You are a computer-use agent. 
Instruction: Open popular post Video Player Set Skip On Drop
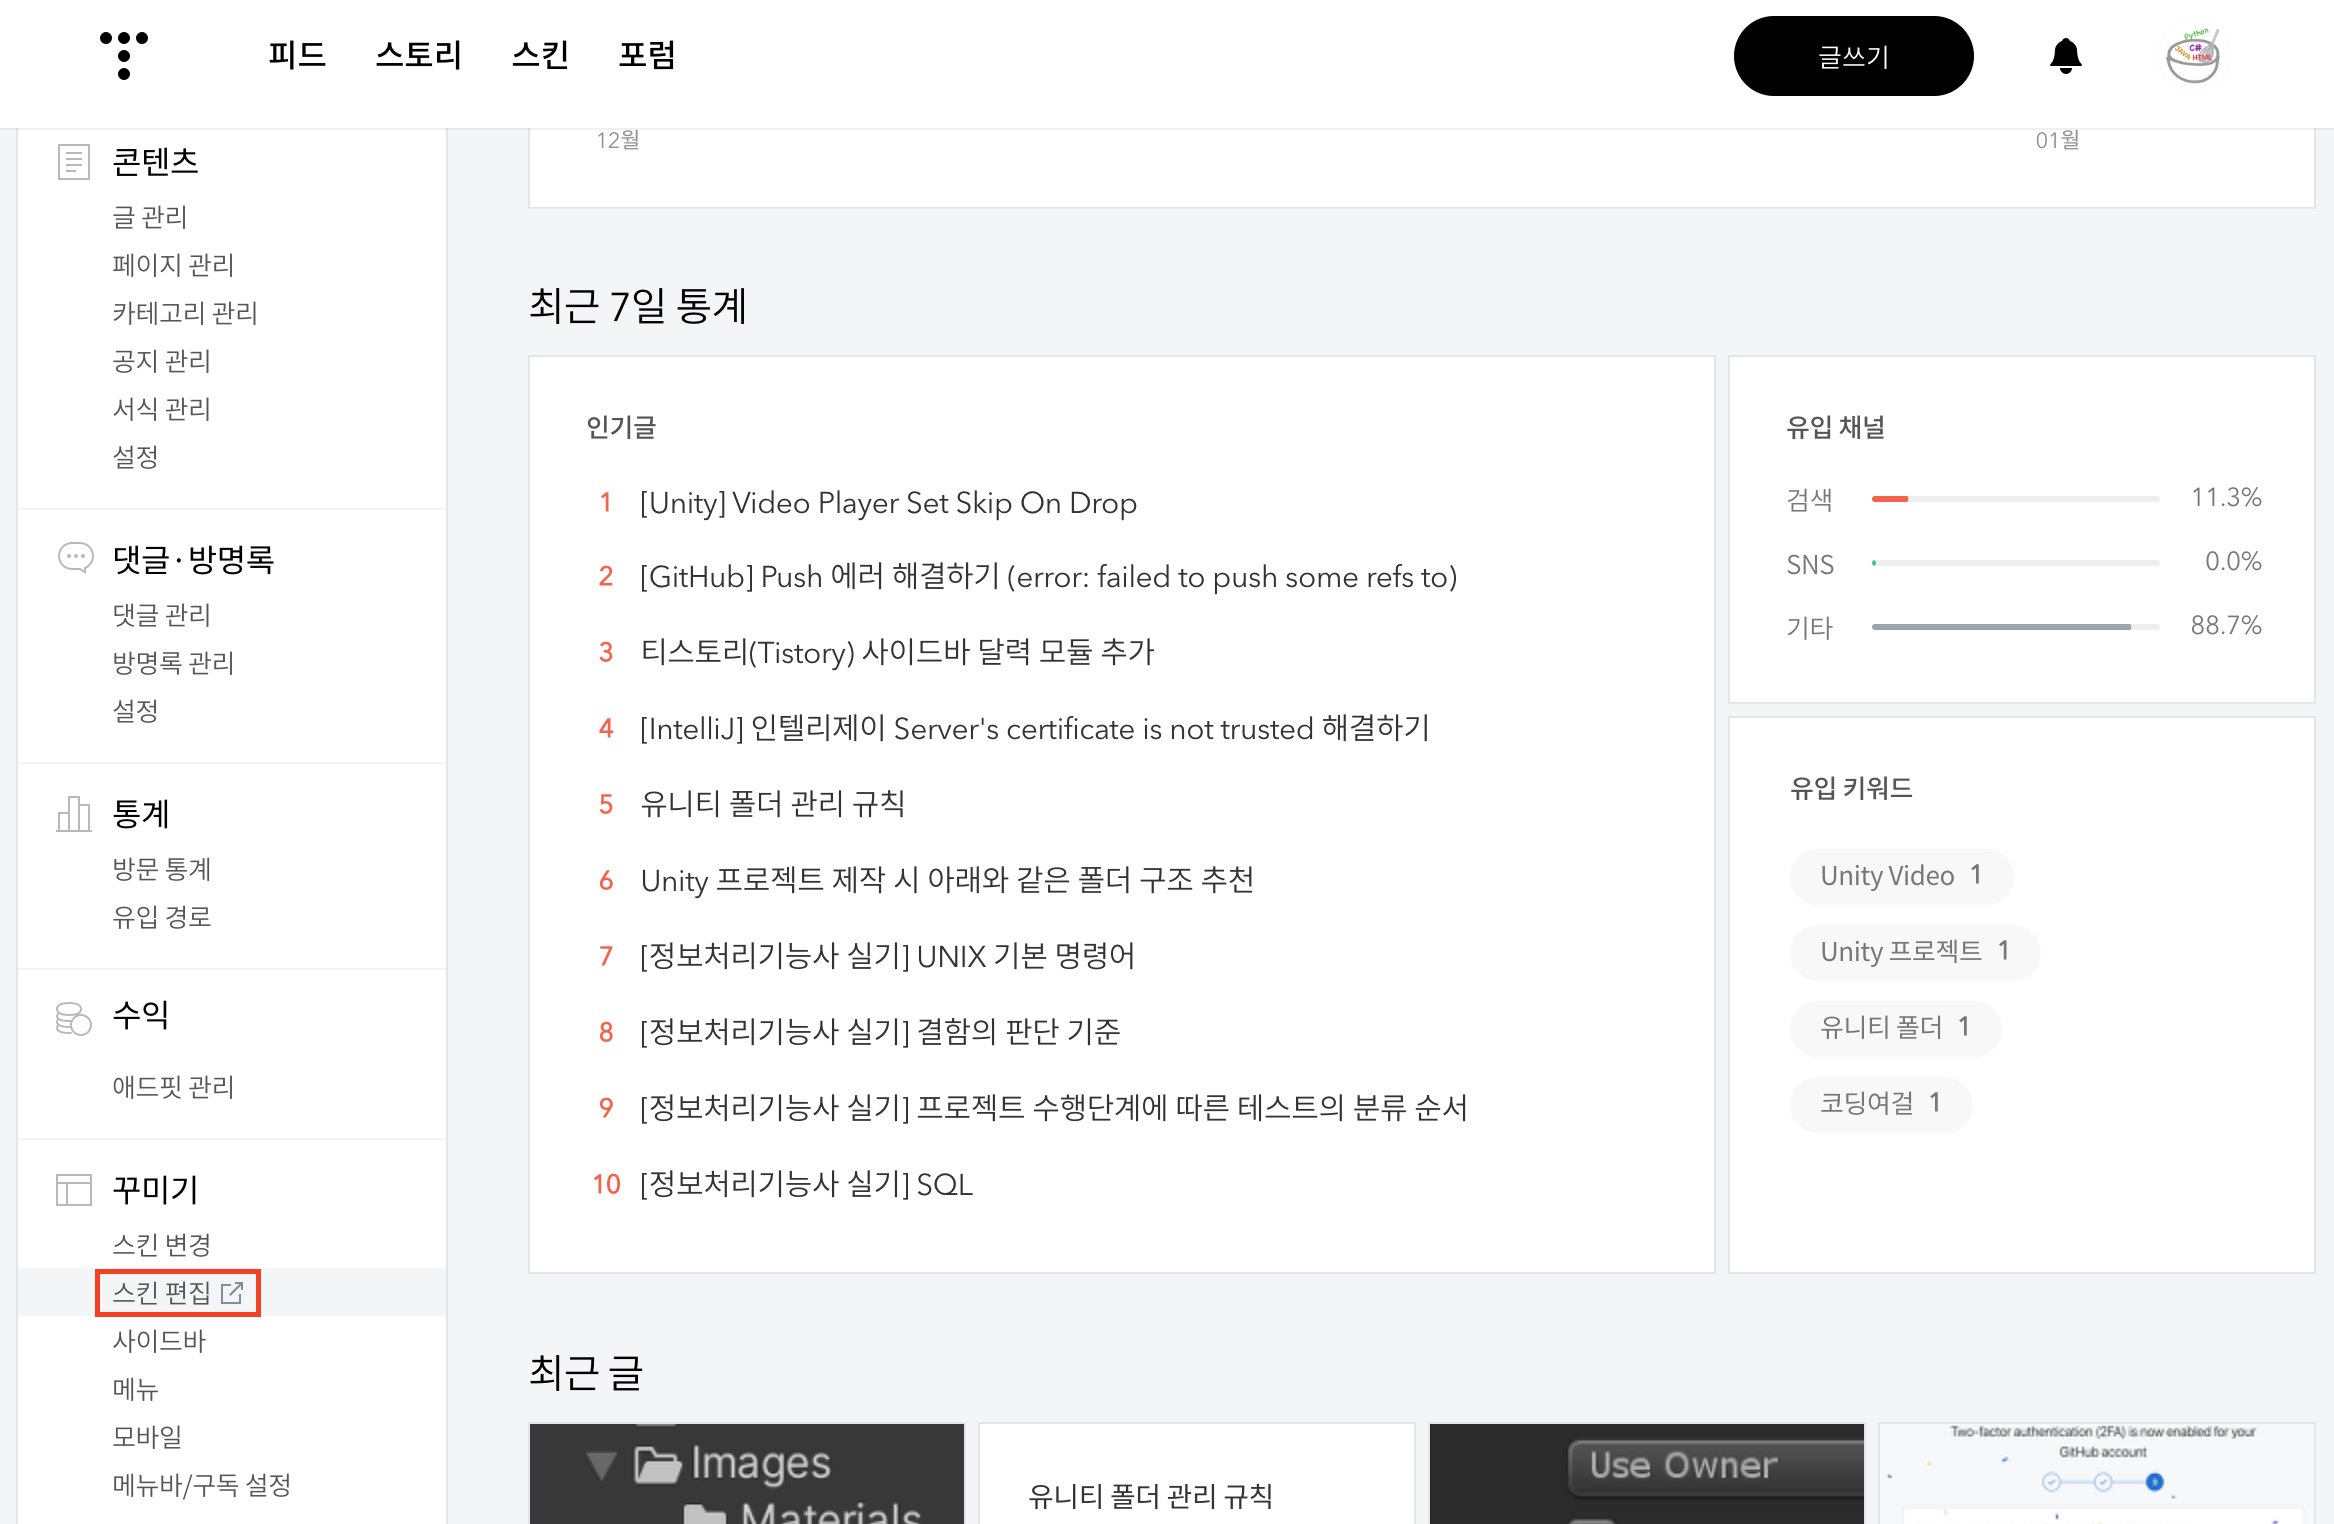tap(888, 503)
